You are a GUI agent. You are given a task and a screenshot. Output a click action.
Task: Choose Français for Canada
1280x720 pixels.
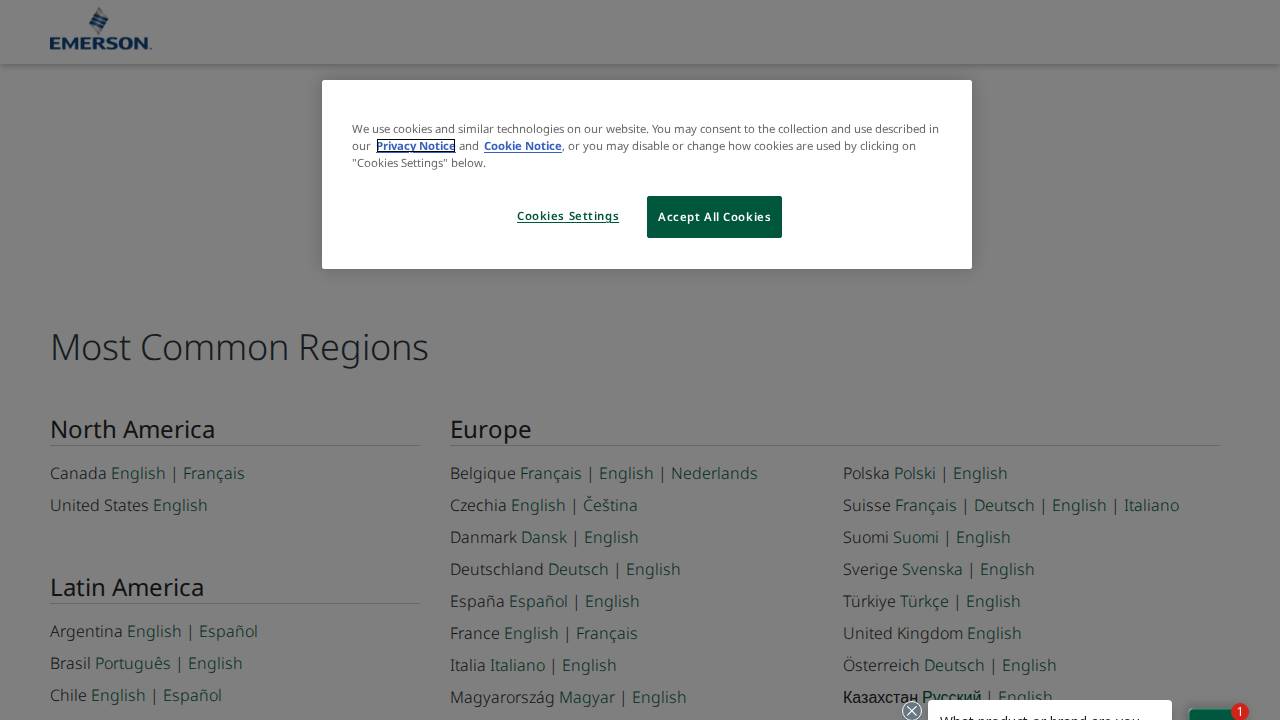214,473
